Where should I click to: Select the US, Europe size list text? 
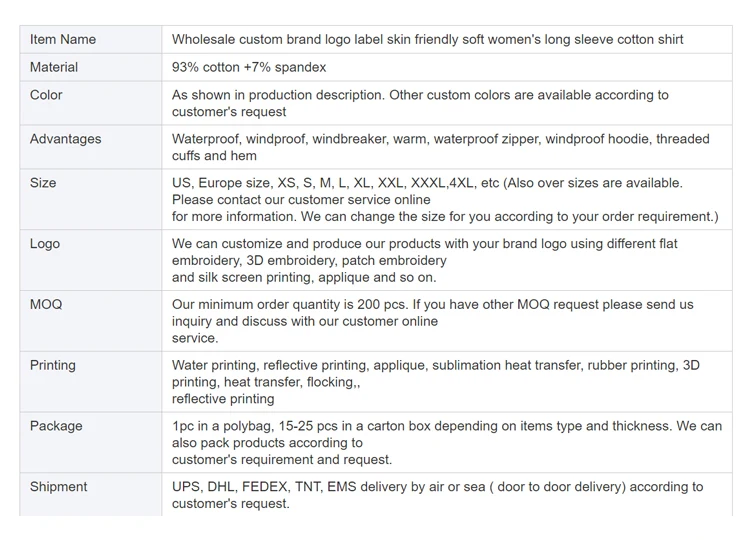(444, 199)
